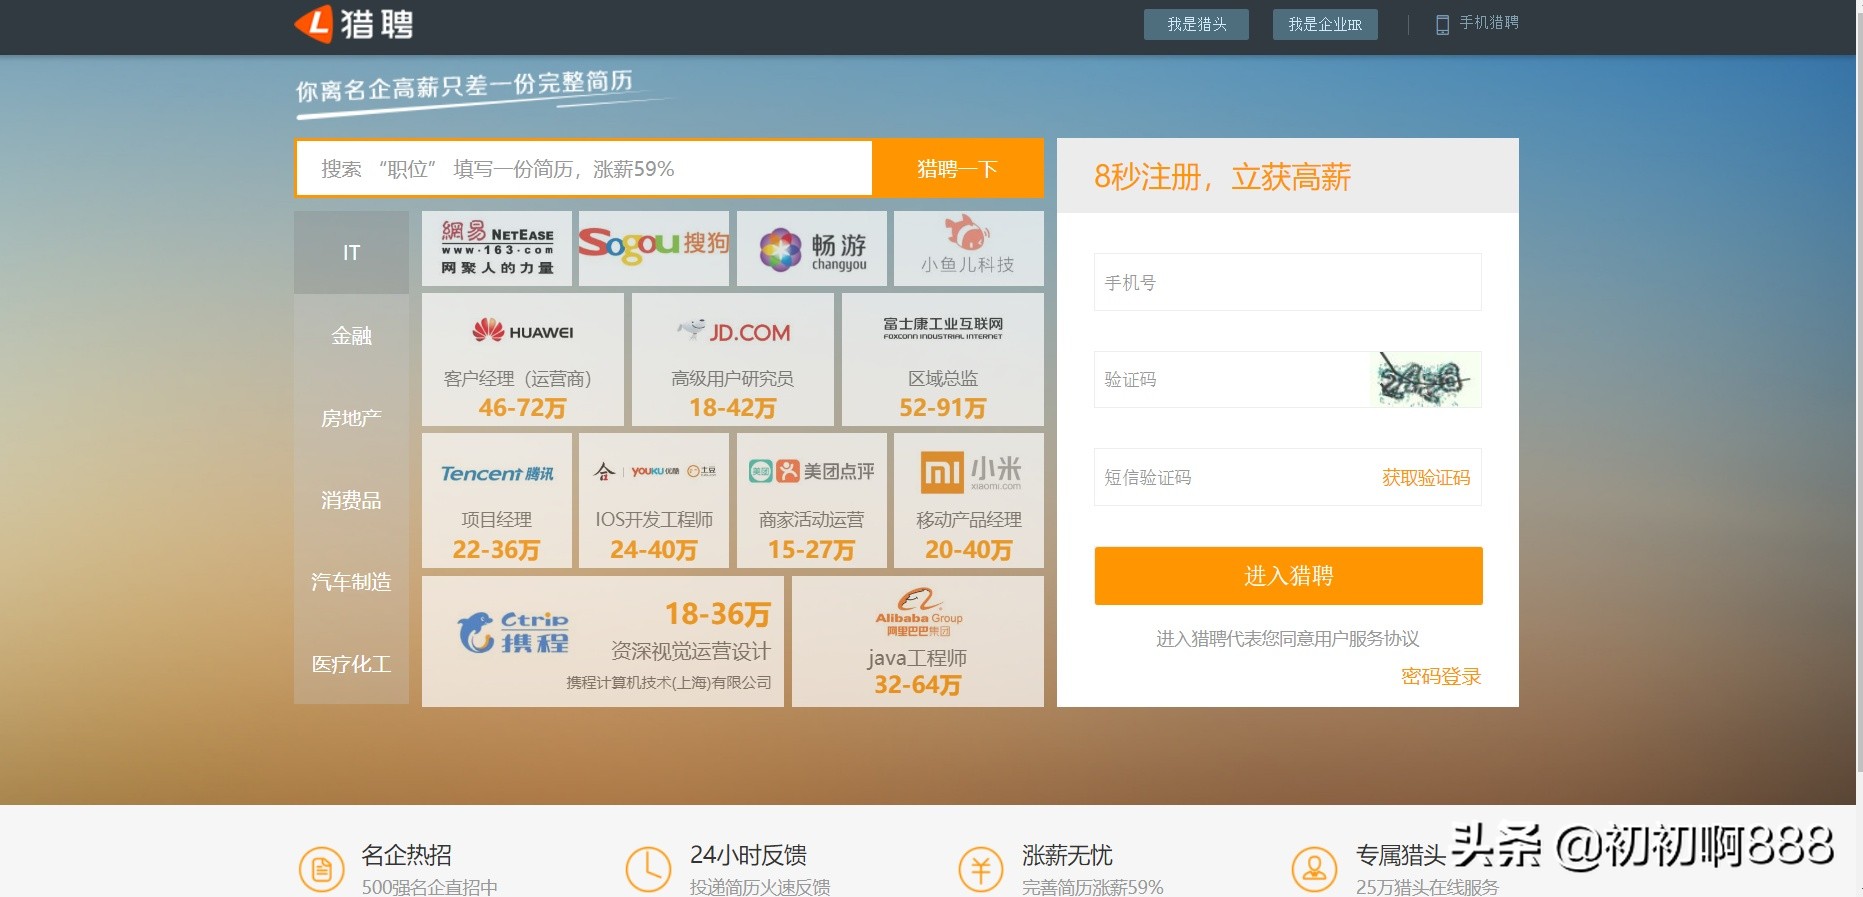Viewport: 1863px width, 897px height.
Task: Click the 46-72万 salary text
Action: (523, 408)
